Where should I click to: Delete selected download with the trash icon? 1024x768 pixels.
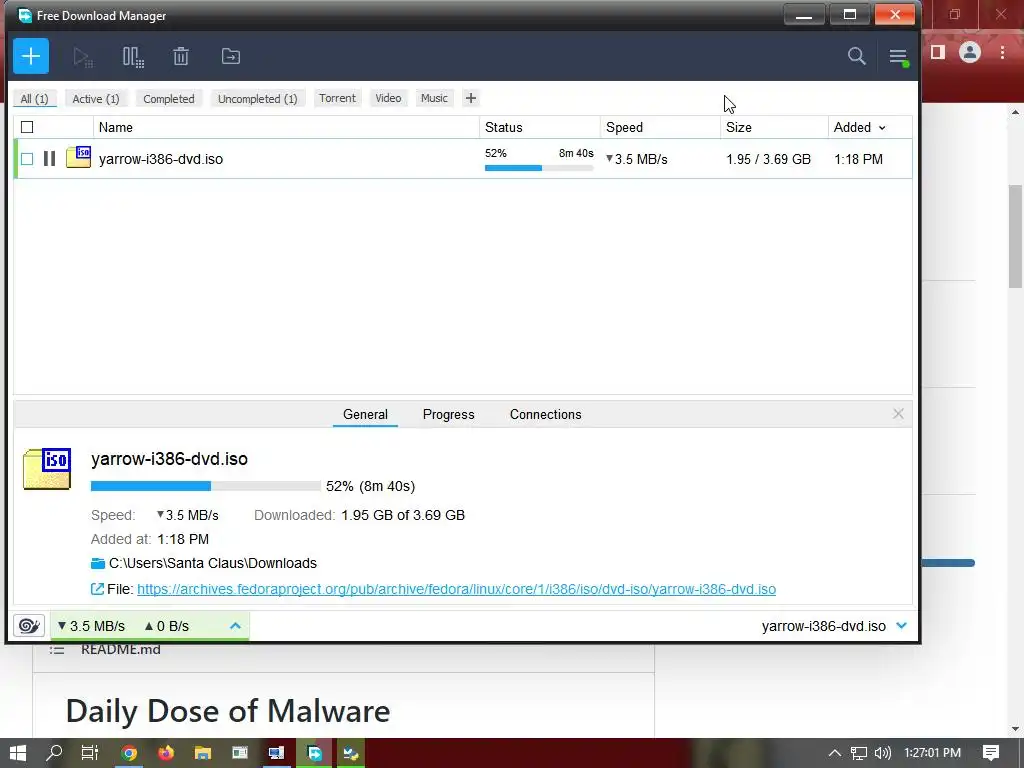pyautogui.click(x=181, y=56)
